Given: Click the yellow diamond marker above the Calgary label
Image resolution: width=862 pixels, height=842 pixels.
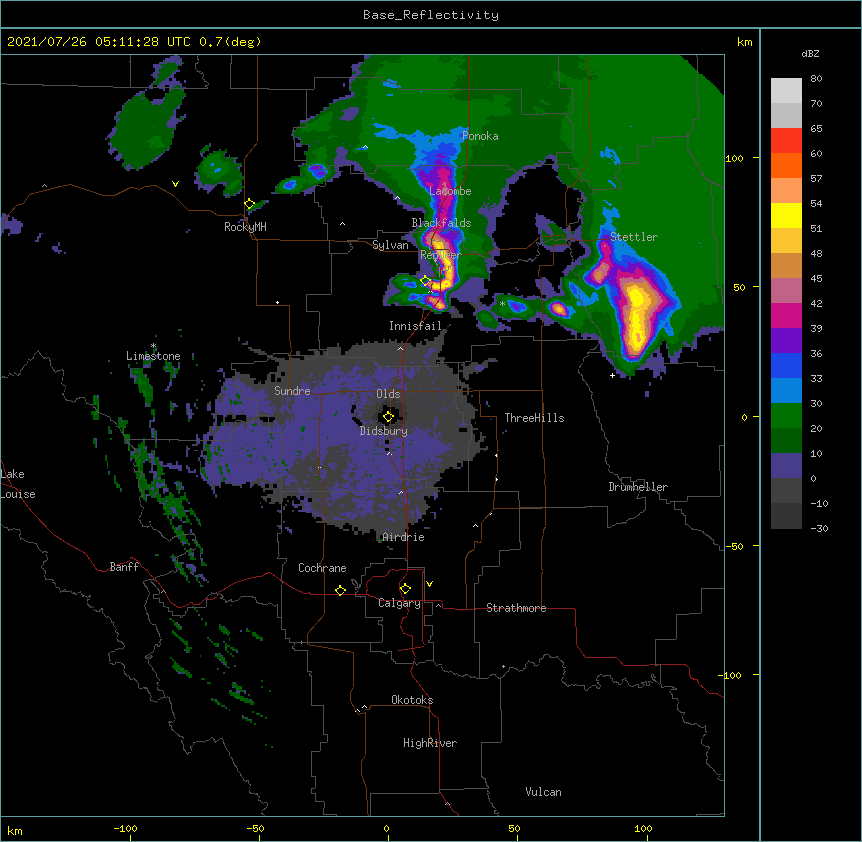Looking at the screenshot, I should point(405,589).
